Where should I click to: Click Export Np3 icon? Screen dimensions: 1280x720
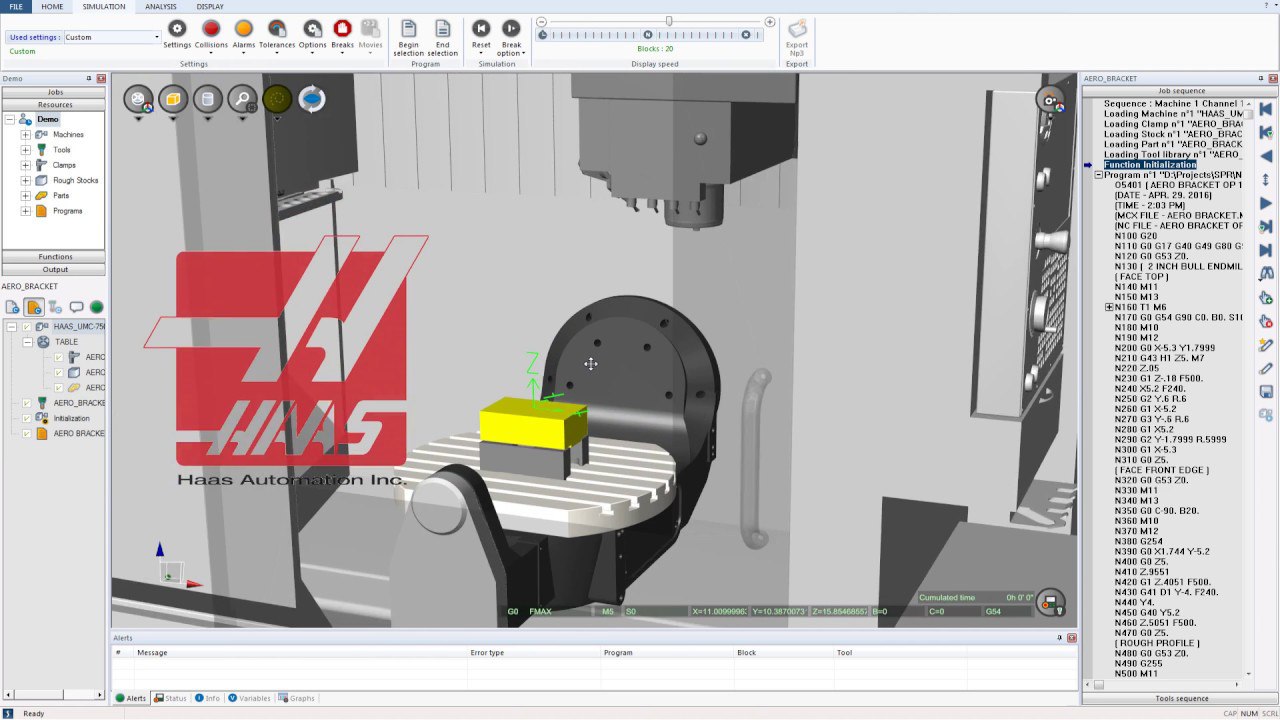(x=797, y=37)
